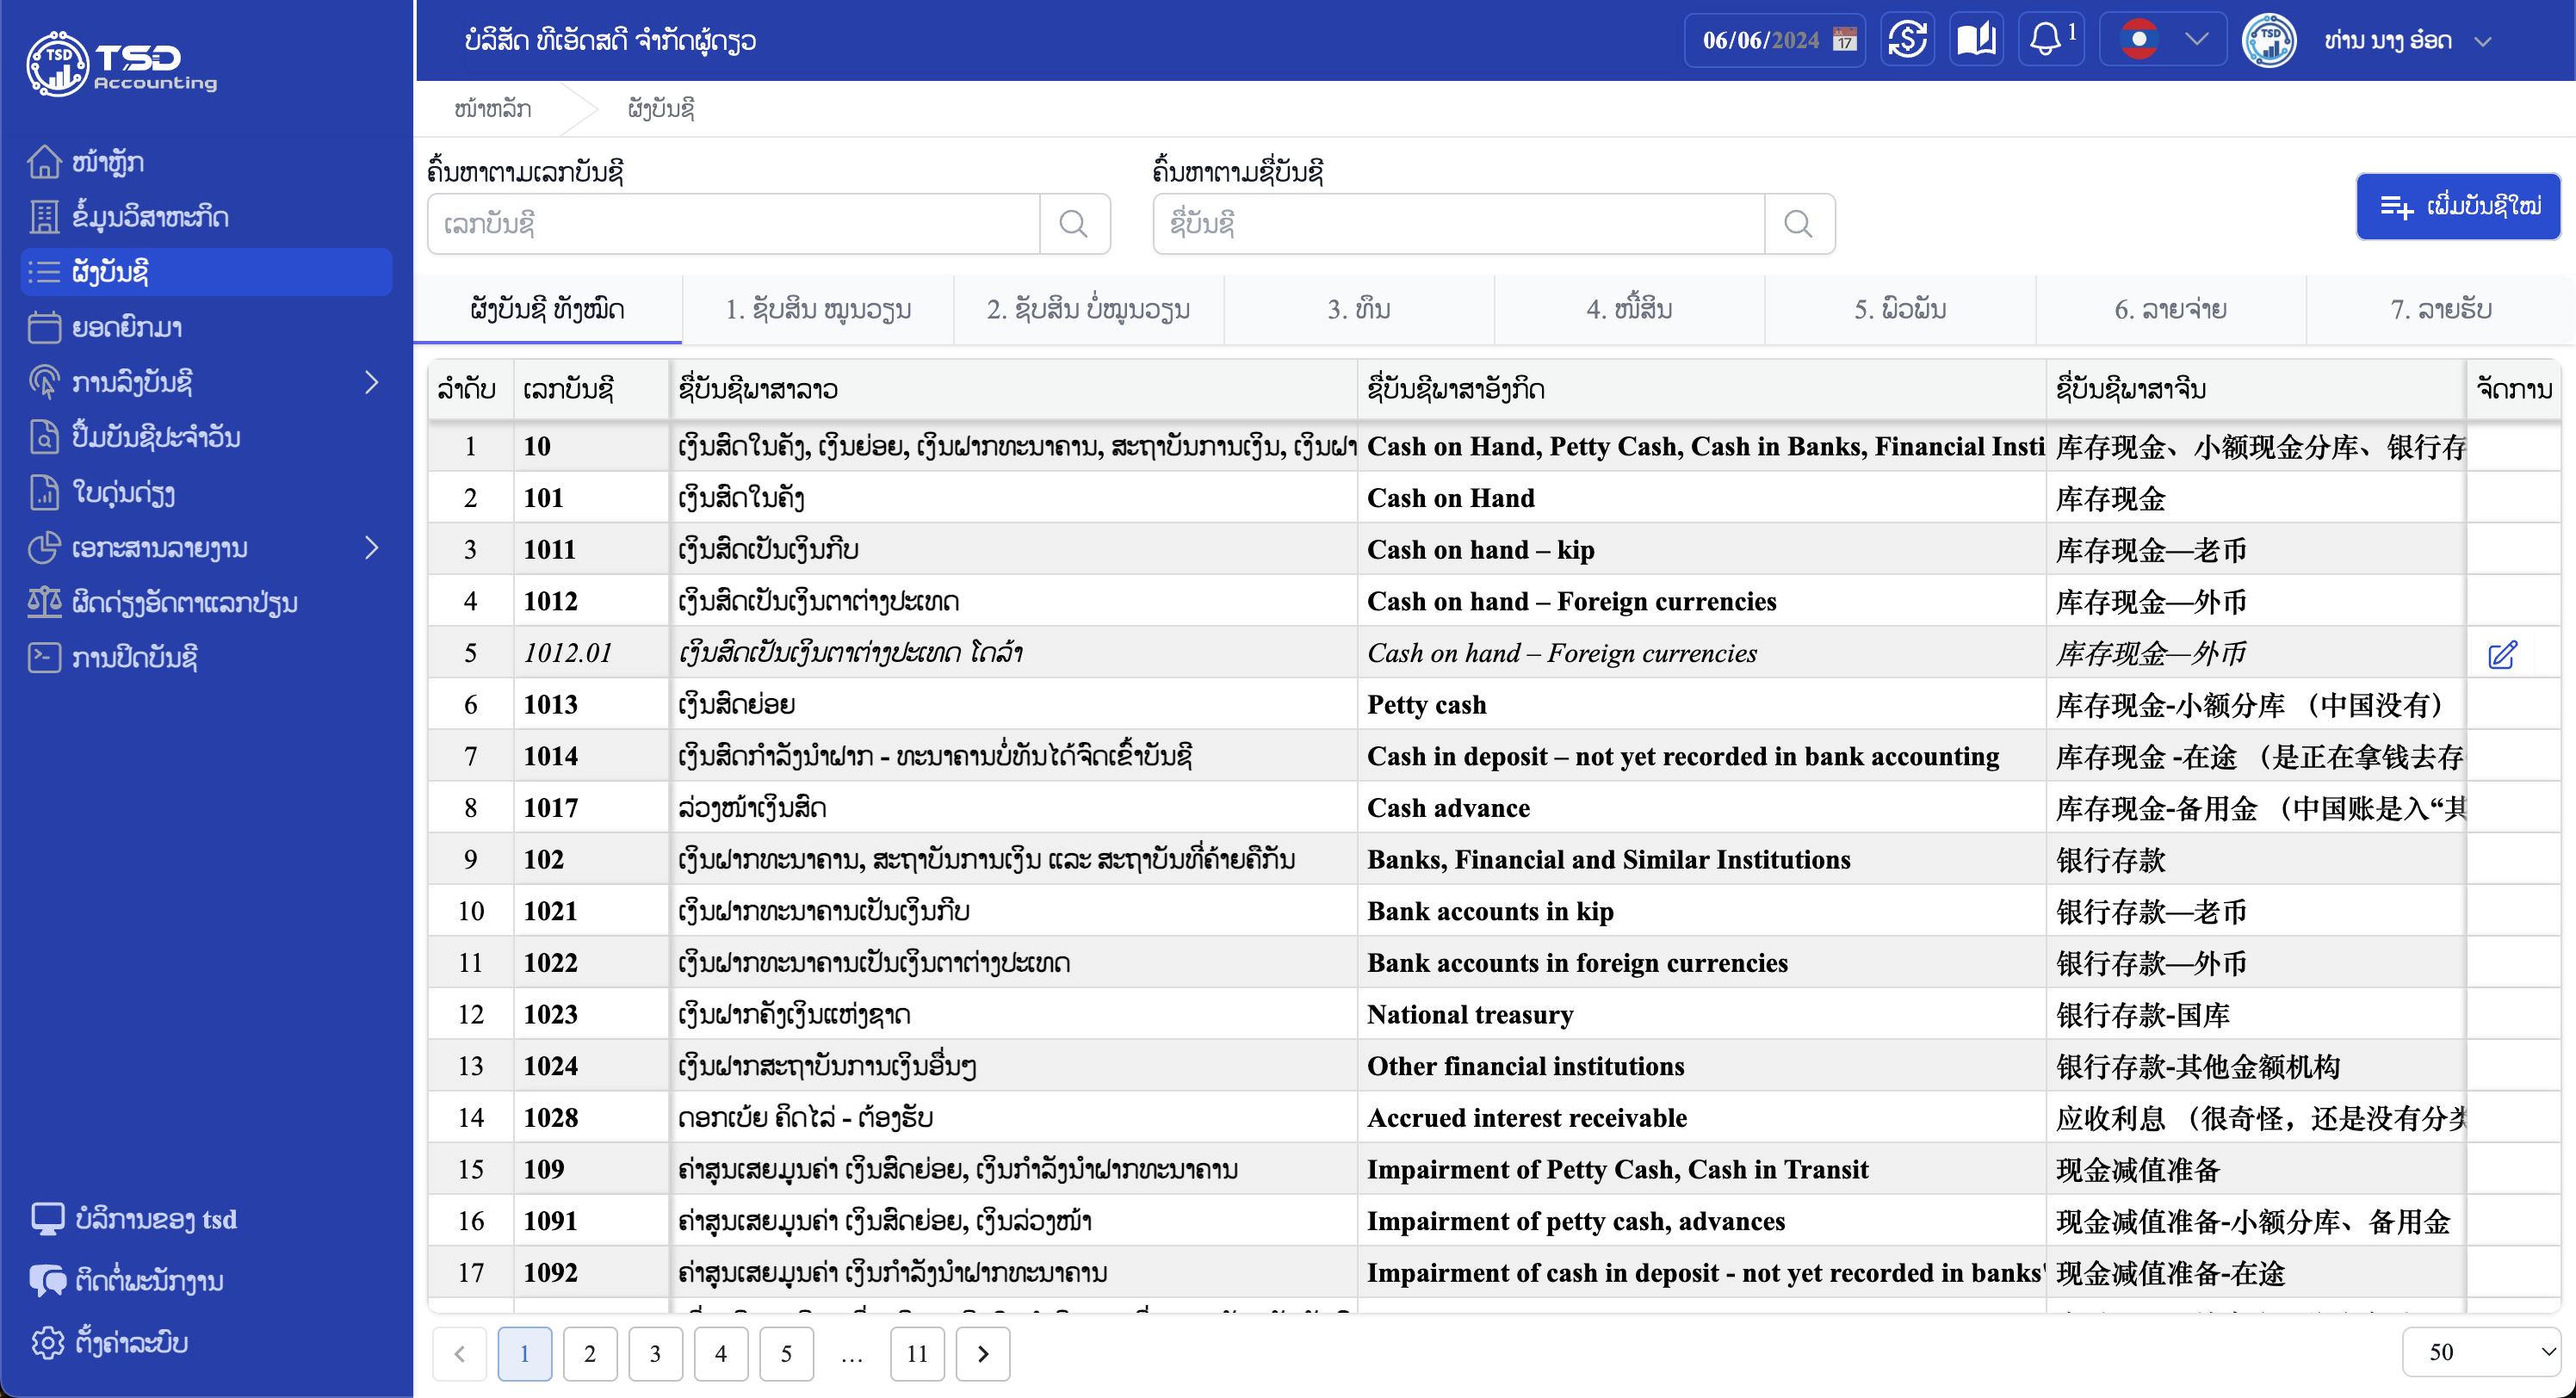The height and width of the screenshot is (1398, 2576).
Task: Open the daily journal document icon
Action: (x=44, y=437)
